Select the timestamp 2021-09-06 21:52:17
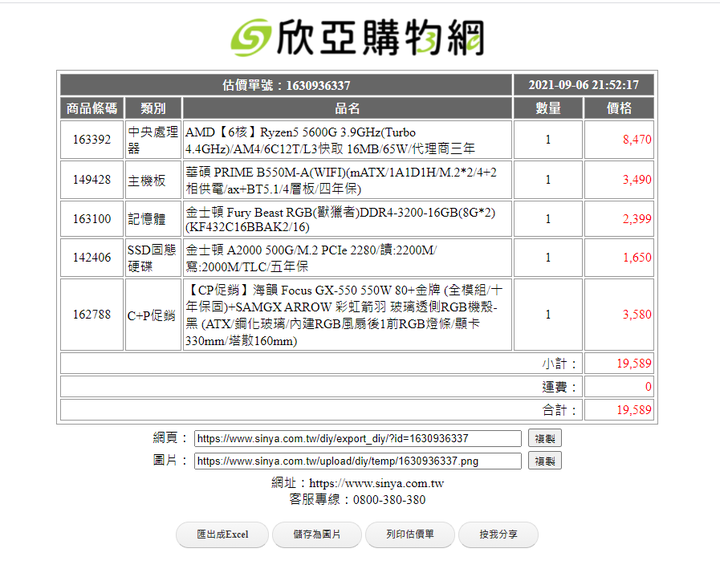The width and height of the screenshot is (720, 569). (x=583, y=85)
